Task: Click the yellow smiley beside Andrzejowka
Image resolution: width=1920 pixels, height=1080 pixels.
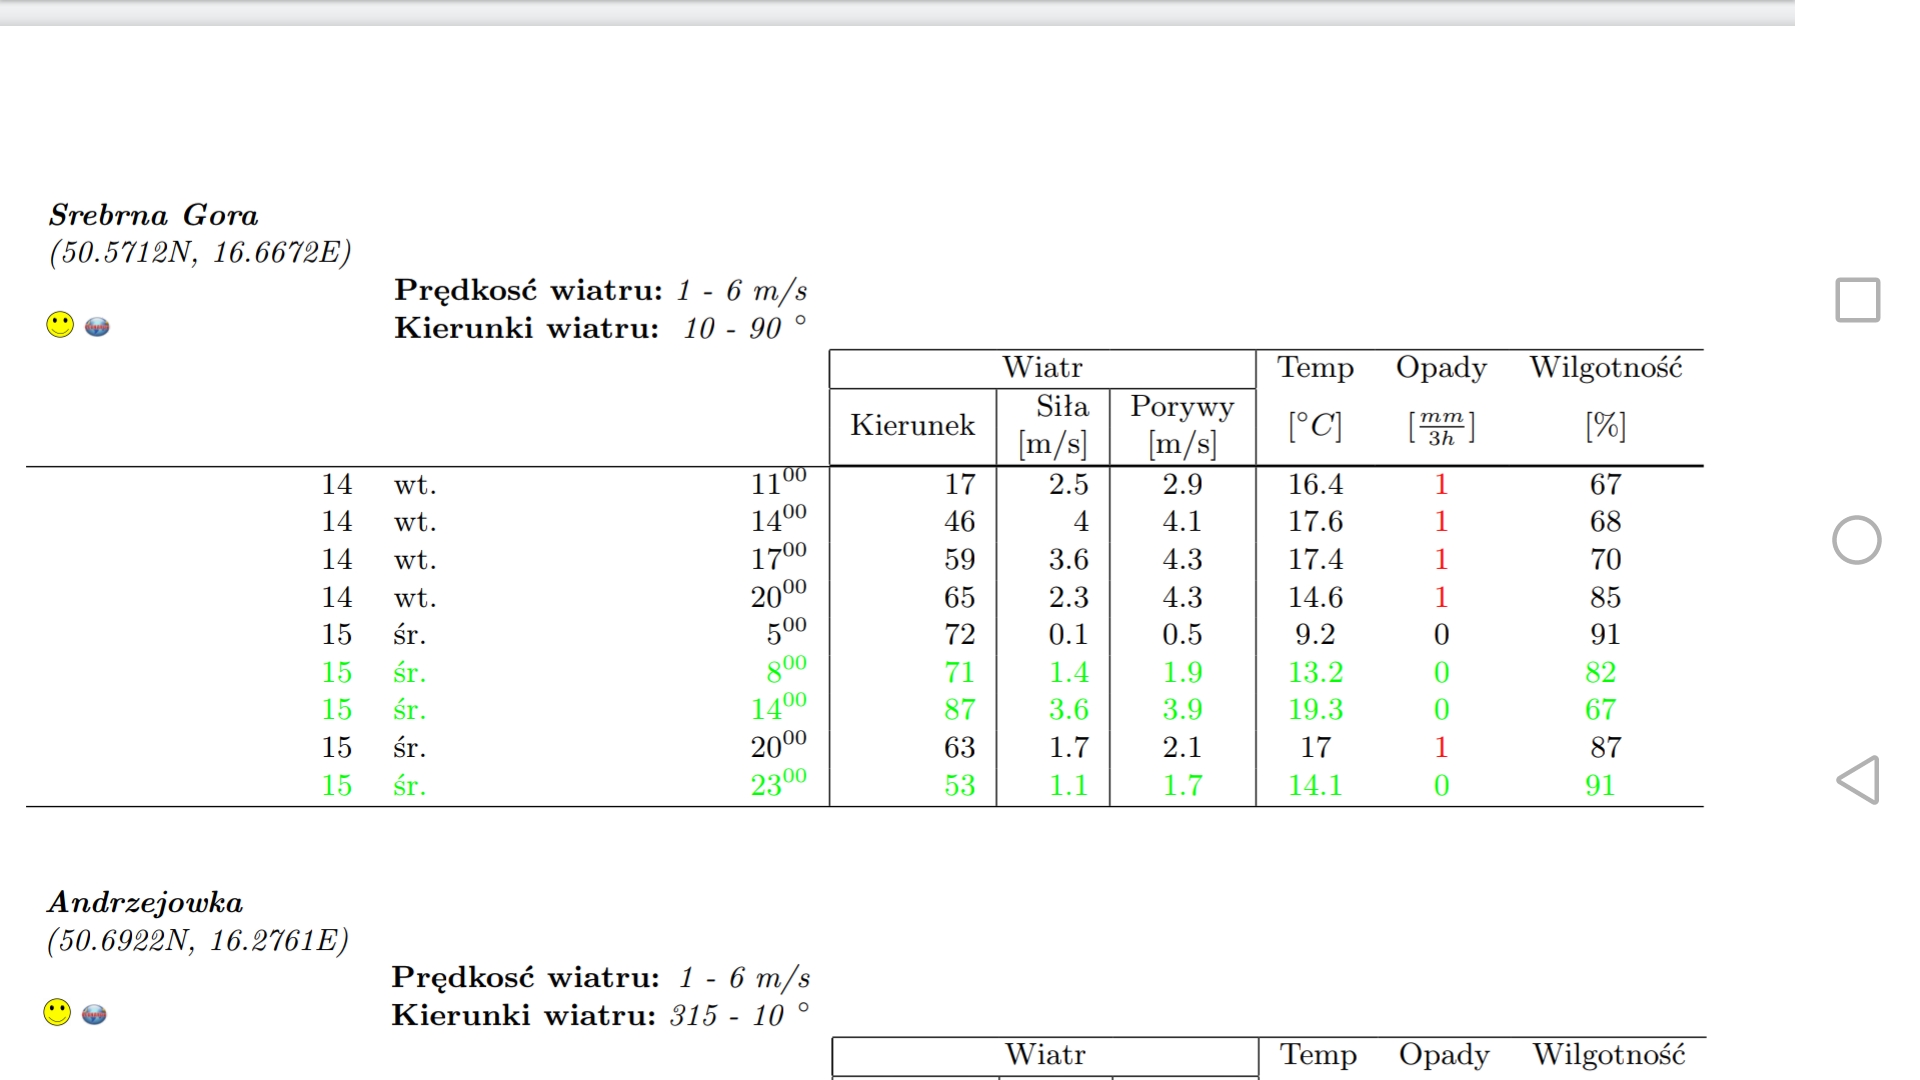Action: tap(57, 1012)
